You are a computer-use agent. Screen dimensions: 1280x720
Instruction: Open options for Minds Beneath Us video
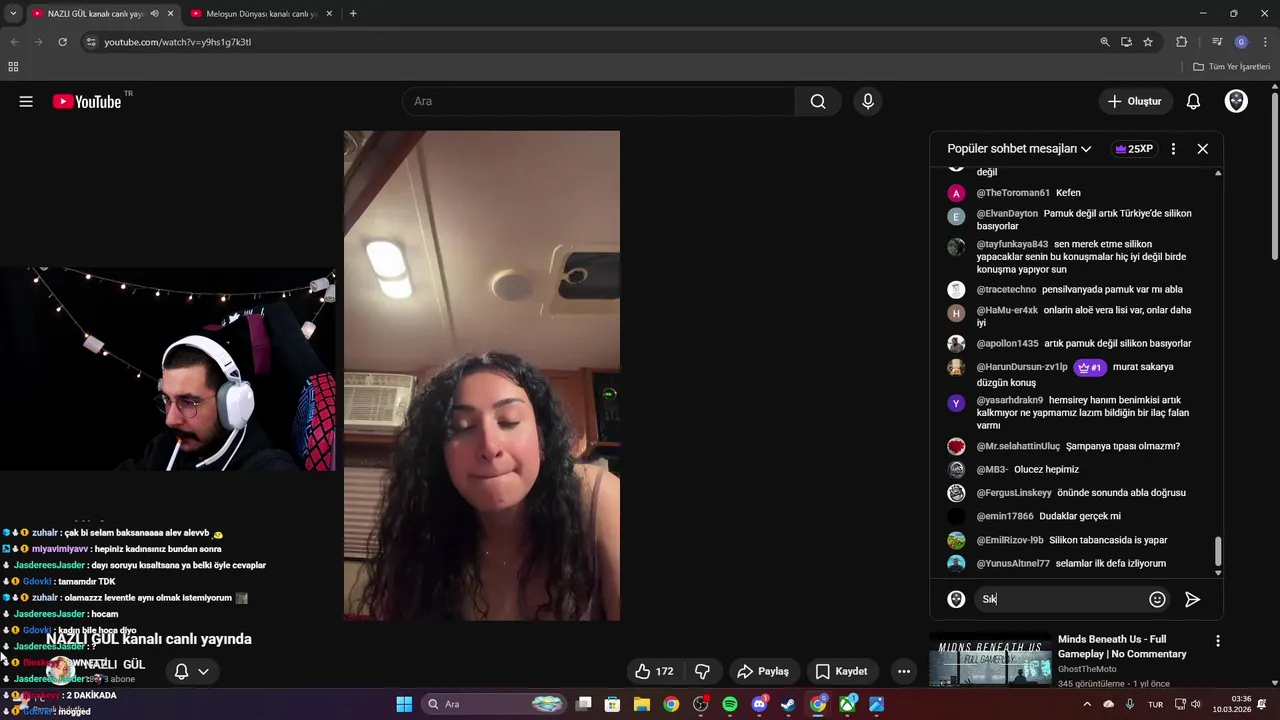click(x=1217, y=640)
